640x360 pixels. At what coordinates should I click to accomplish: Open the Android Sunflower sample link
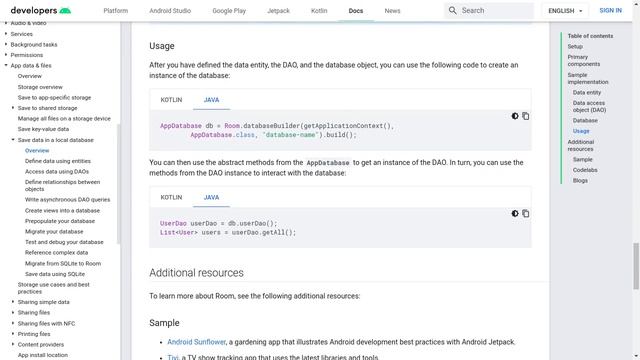[196, 342]
